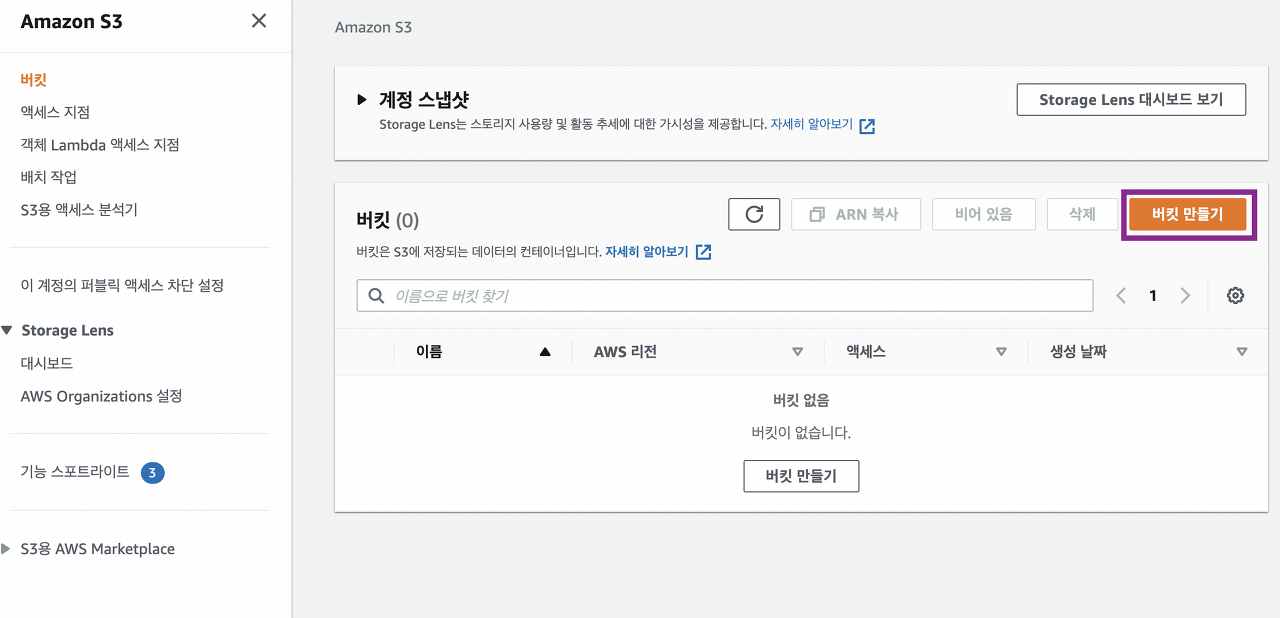
Task: Focus the 이름으로 버킷 찾기 search field
Action: (725, 296)
